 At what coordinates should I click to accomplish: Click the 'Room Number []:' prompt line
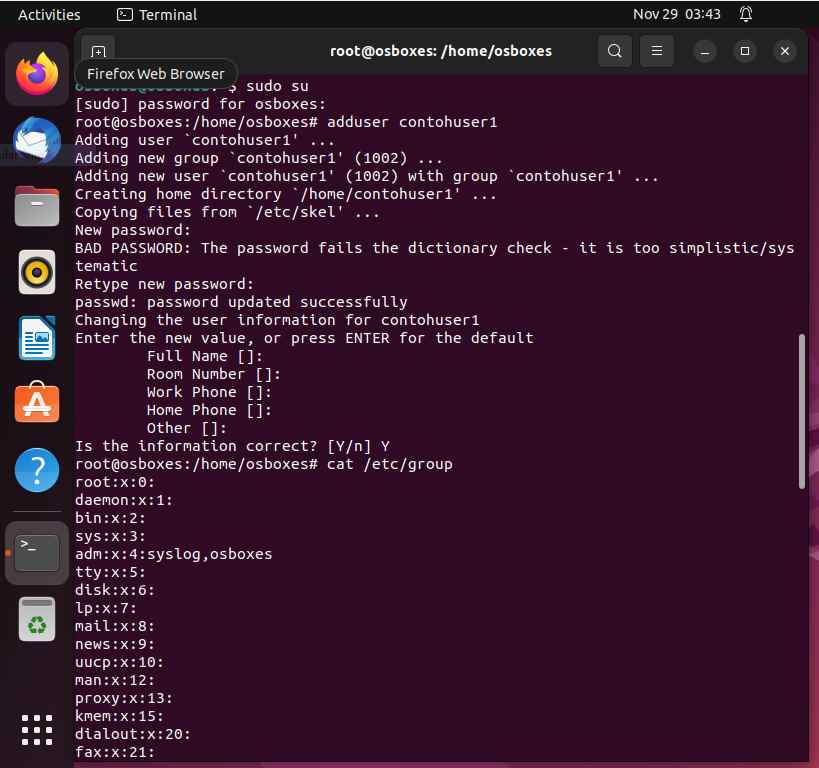point(214,374)
